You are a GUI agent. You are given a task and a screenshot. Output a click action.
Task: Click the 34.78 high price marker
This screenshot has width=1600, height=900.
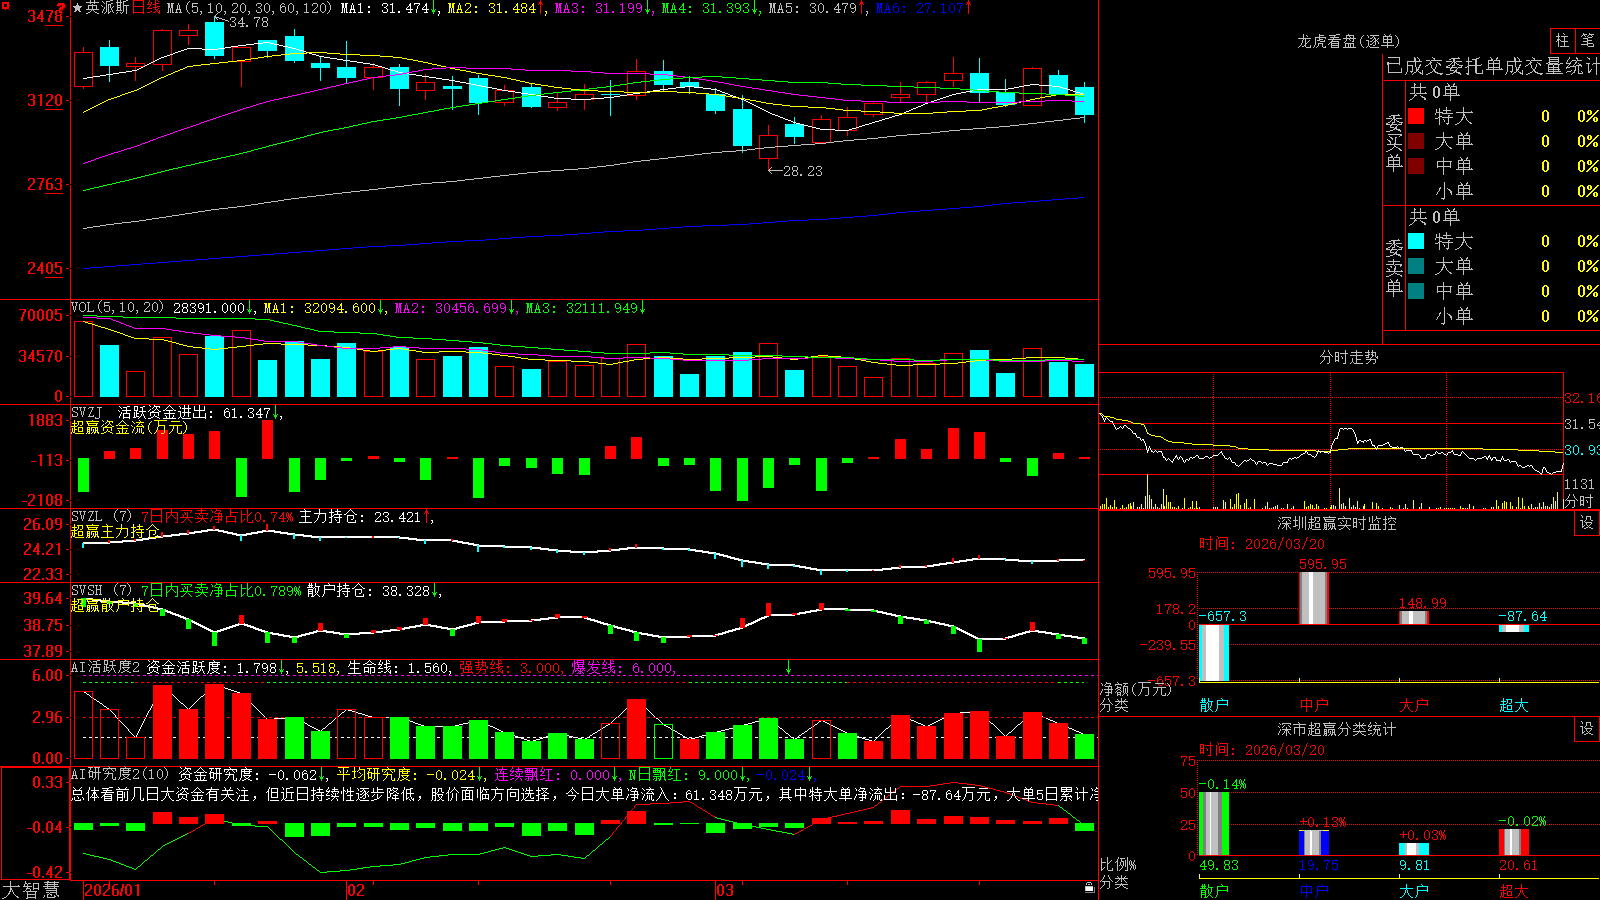248,22
